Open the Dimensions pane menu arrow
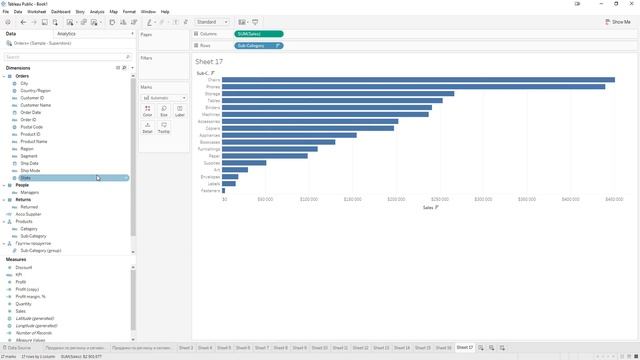Image resolution: width=640 pixels, height=360 pixels. tap(132, 68)
